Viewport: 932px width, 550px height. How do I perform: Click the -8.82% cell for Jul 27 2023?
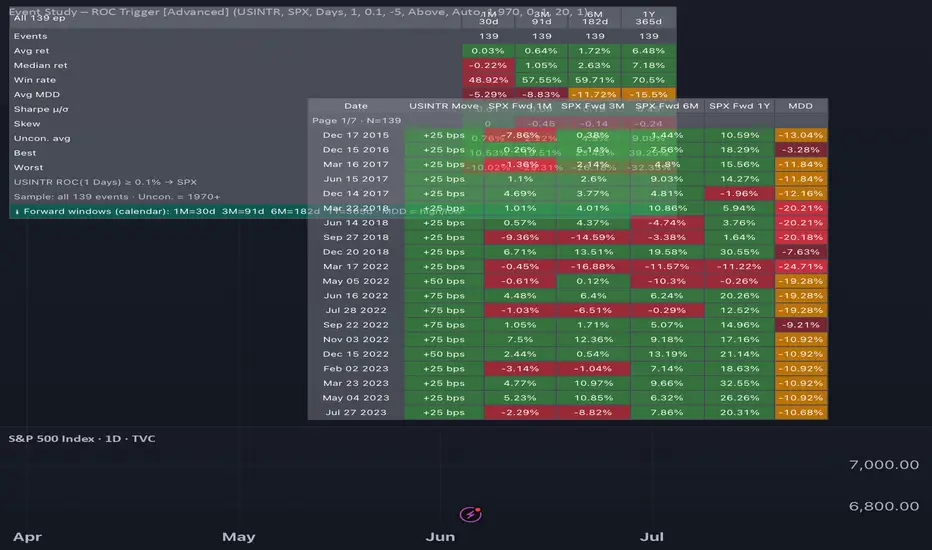click(593, 412)
